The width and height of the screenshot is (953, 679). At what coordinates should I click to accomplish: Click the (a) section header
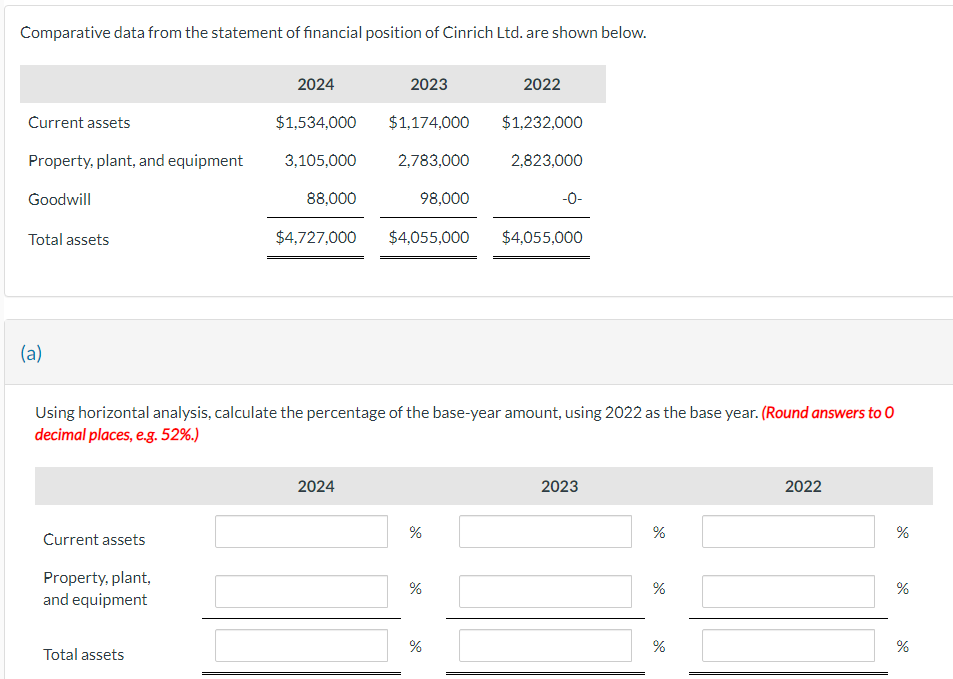click(33, 353)
